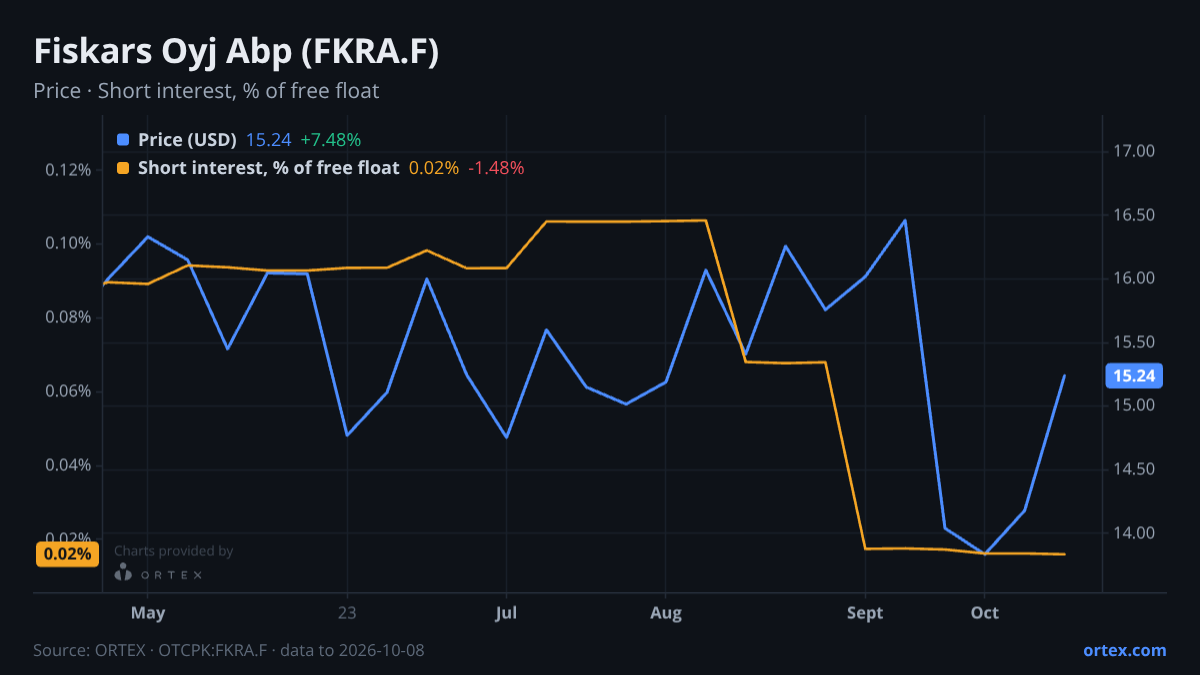
Task: Click the 14.00 right axis label
Action: (1134, 533)
